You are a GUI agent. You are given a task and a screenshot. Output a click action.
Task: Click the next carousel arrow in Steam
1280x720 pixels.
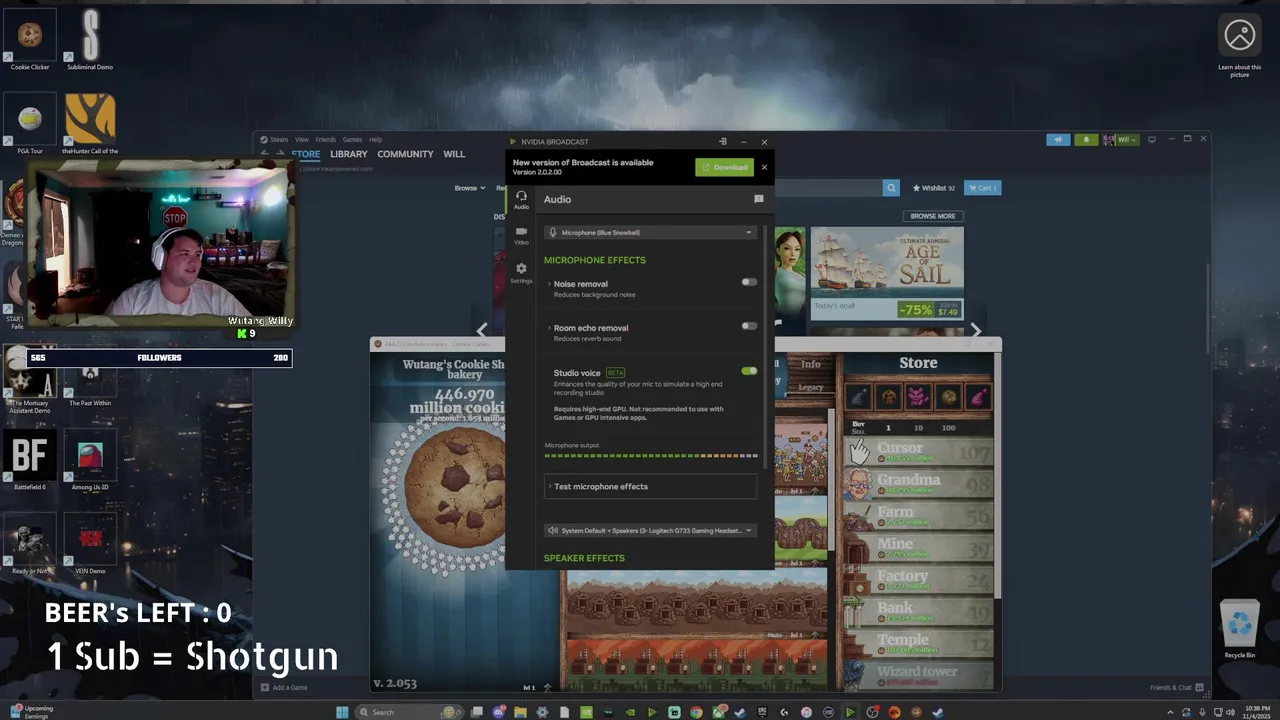(x=976, y=330)
